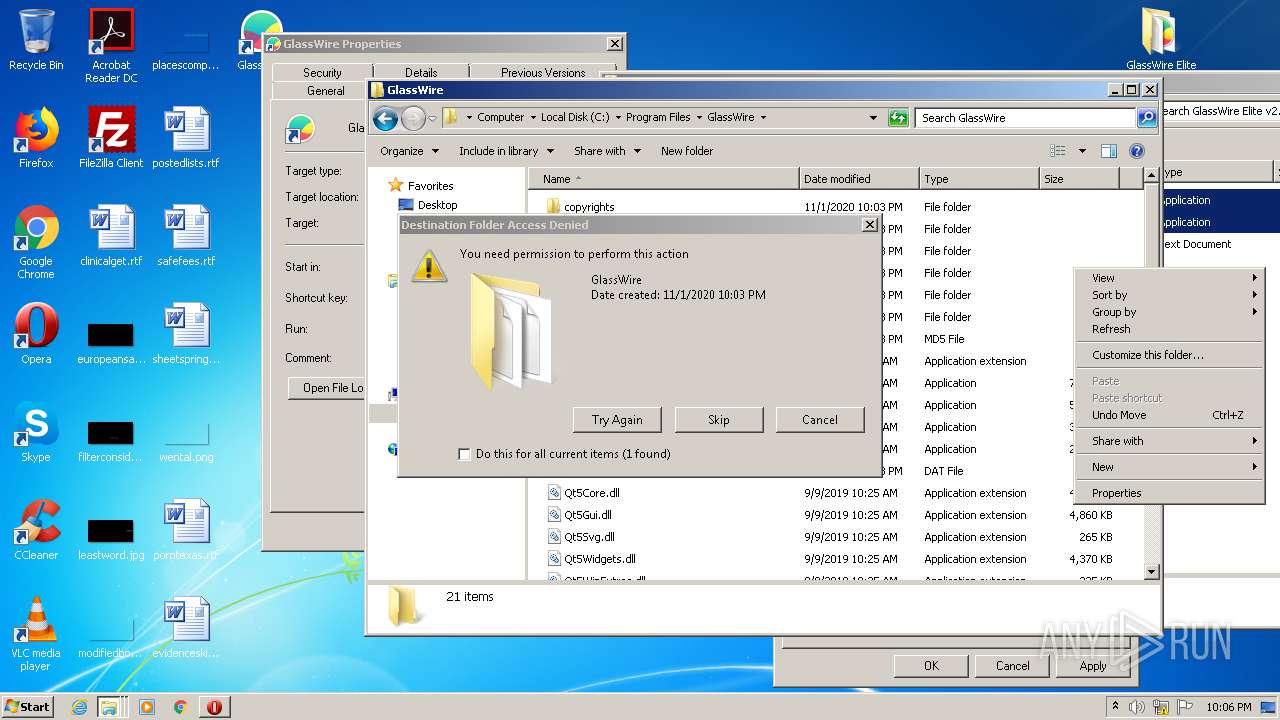
Task: Open Properties from context menu
Action: point(1171,493)
